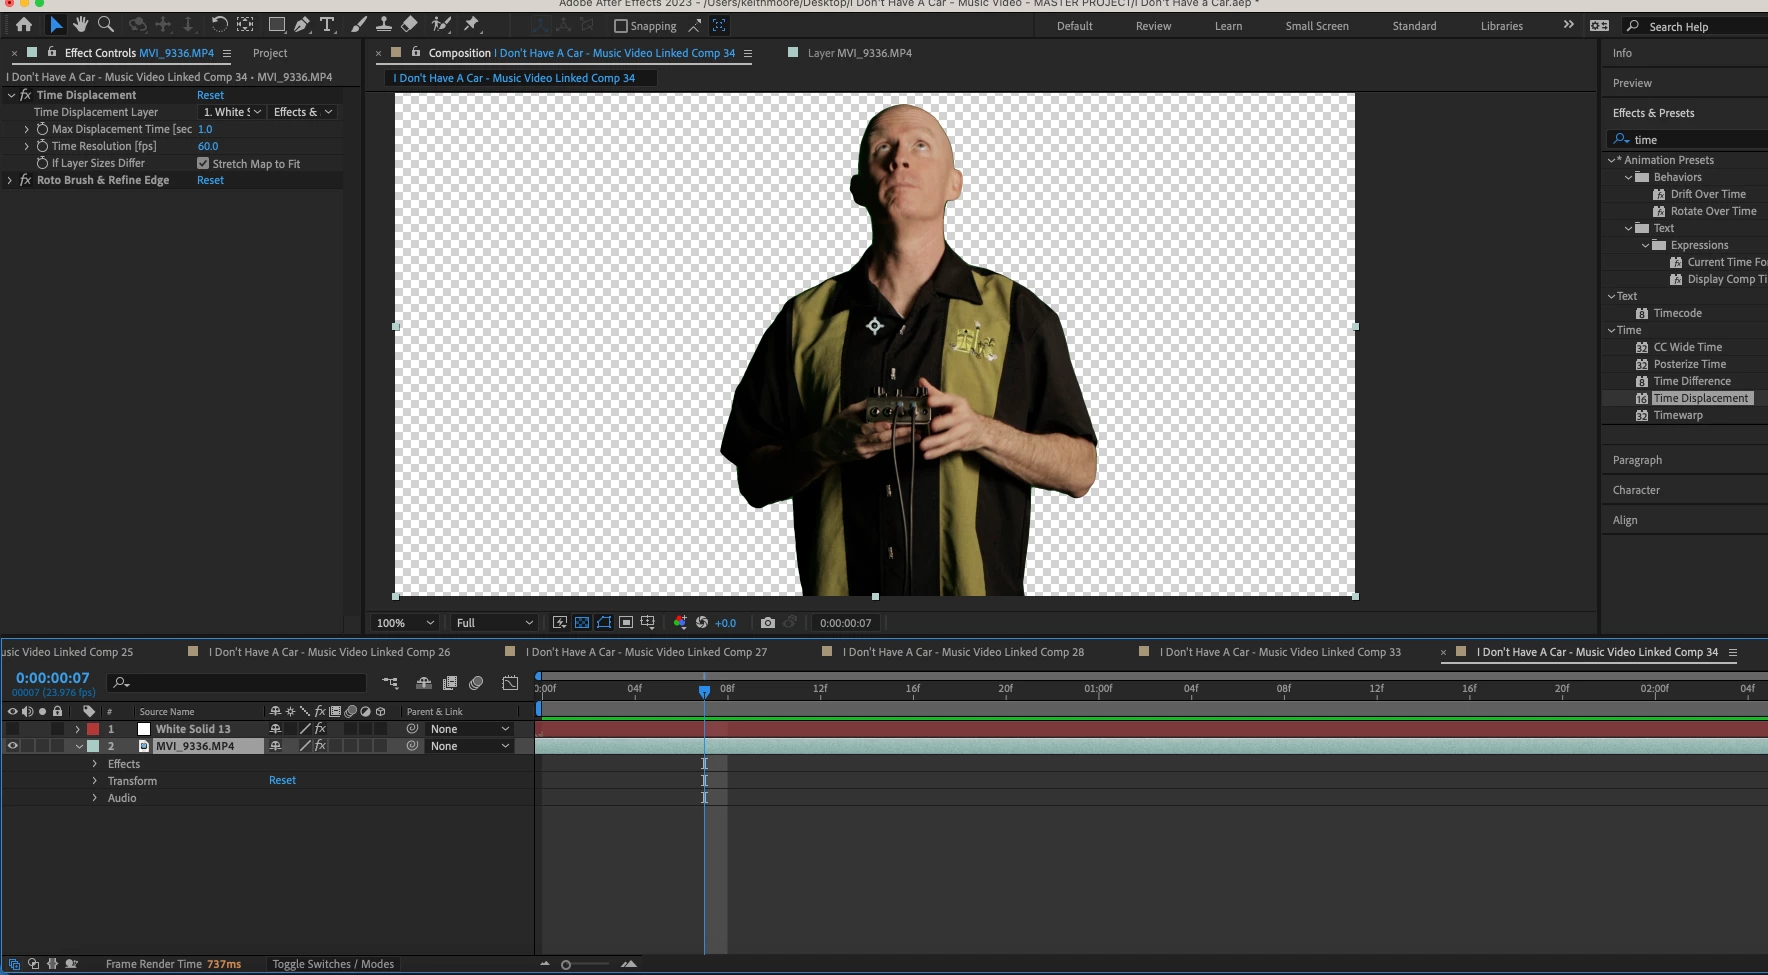This screenshot has height=975, width=1768.
Task: Click the red label color swatch for White Solid 13
Action: point(93,729)
